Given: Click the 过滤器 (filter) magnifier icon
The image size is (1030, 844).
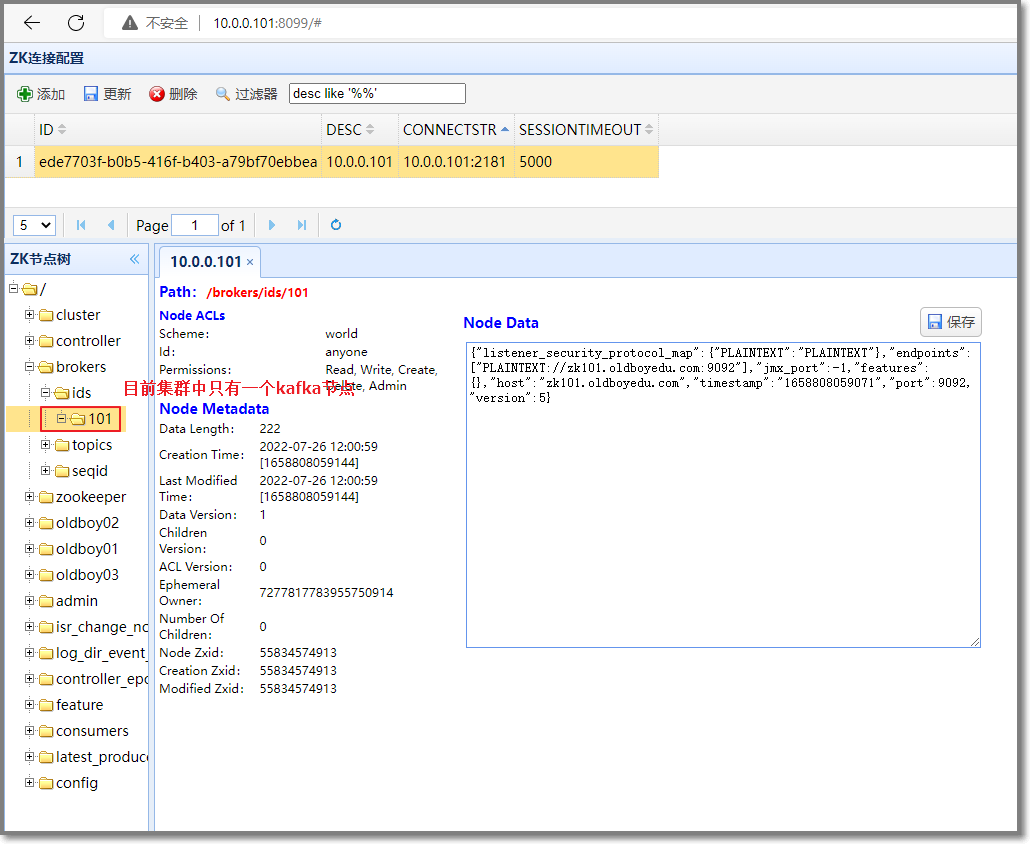Looking at the screenshot, I should coord(223,94).
